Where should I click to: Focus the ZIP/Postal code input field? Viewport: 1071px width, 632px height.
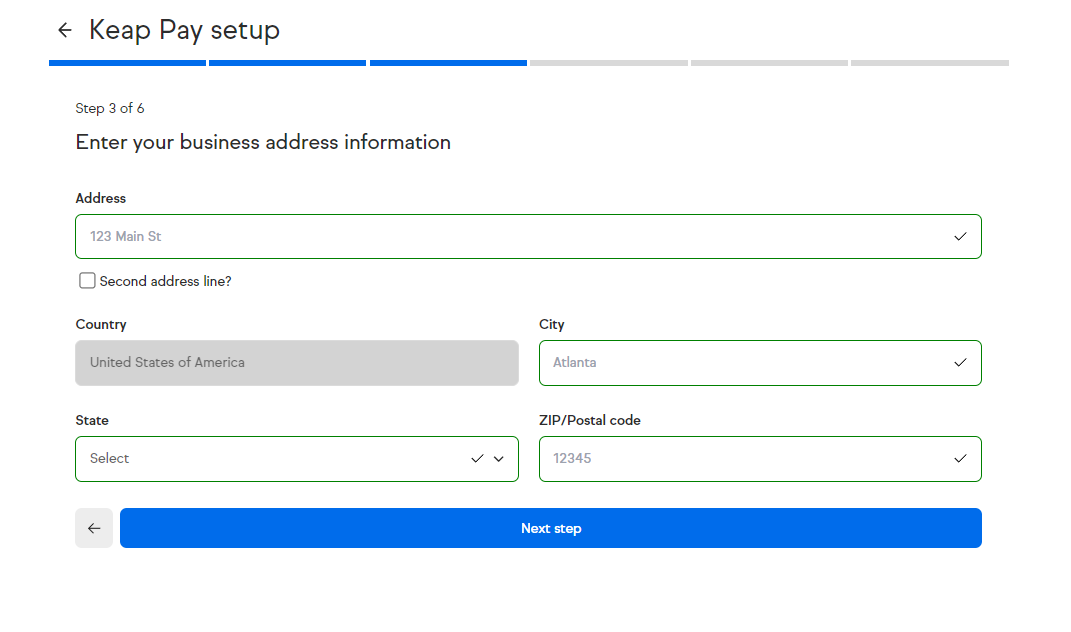point(760,458)
